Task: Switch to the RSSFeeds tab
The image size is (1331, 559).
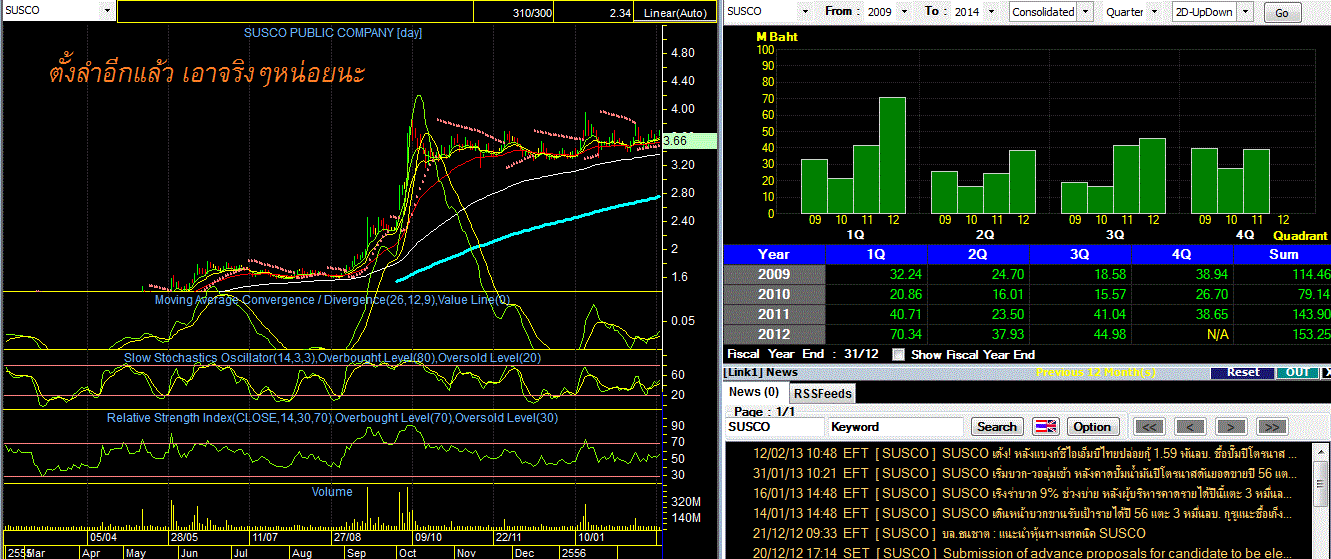Action: coord(821,393)
